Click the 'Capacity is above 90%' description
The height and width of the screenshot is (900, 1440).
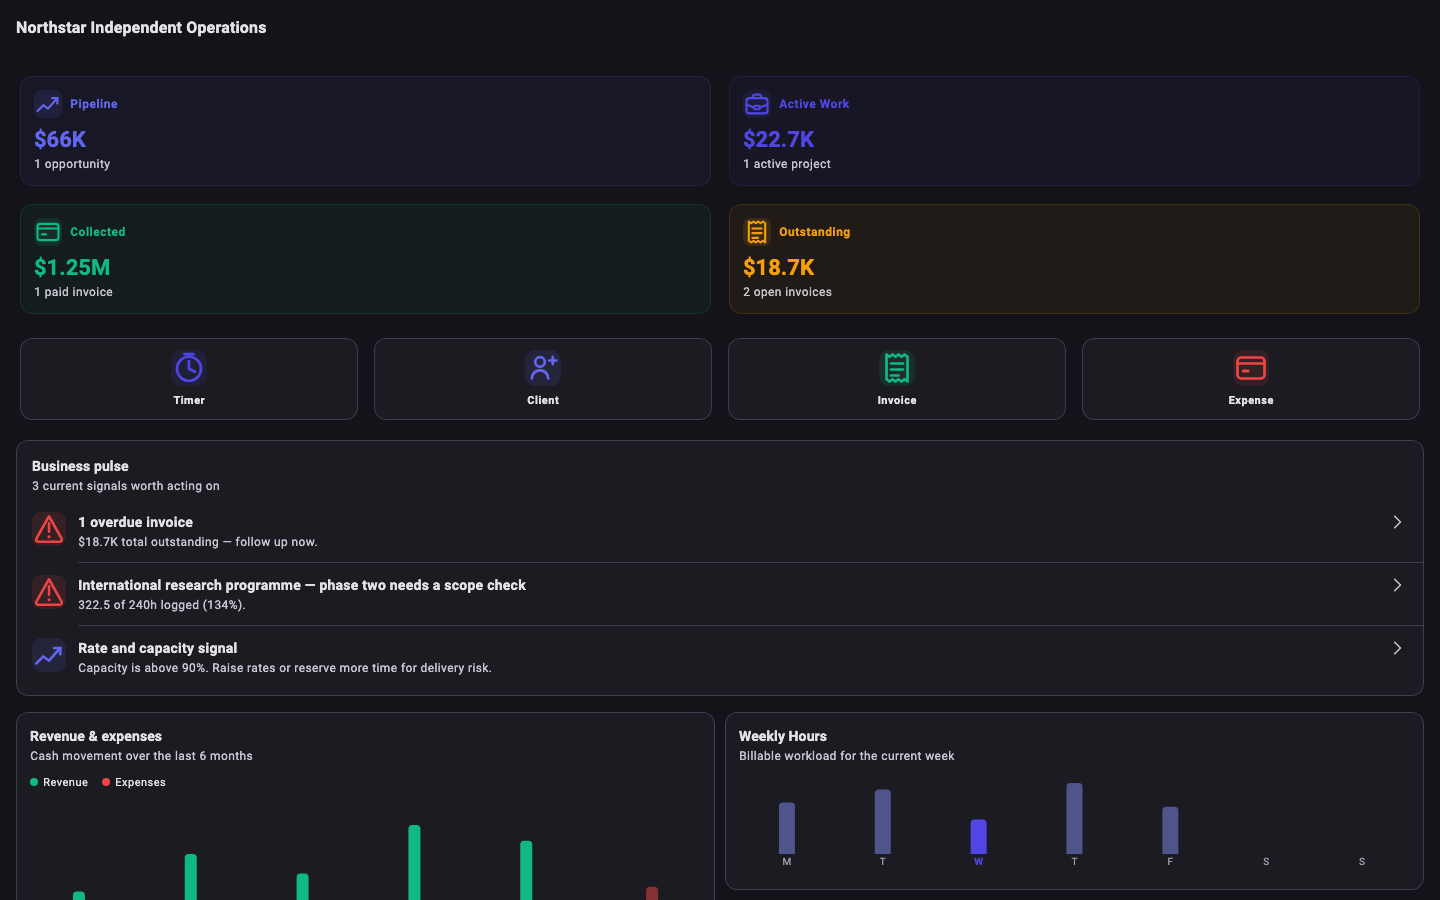point(285,668)
